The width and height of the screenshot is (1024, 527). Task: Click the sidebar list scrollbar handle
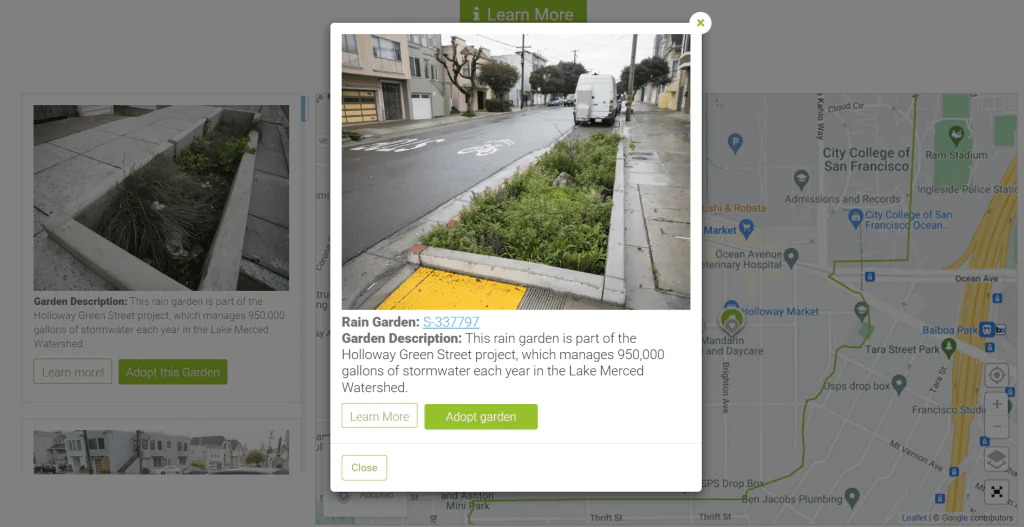pyautogui.click(x=304, y=108)
